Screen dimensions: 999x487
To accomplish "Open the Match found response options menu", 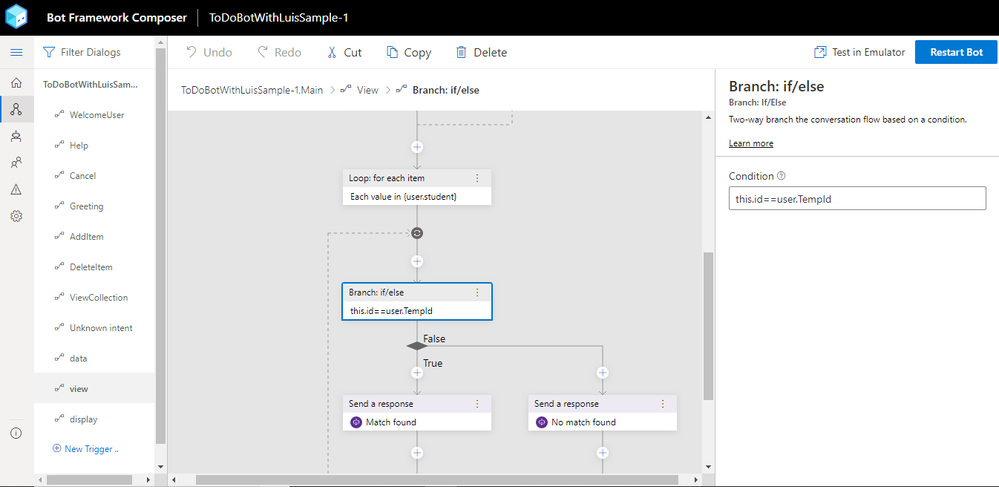I will [x=477, y=403].
